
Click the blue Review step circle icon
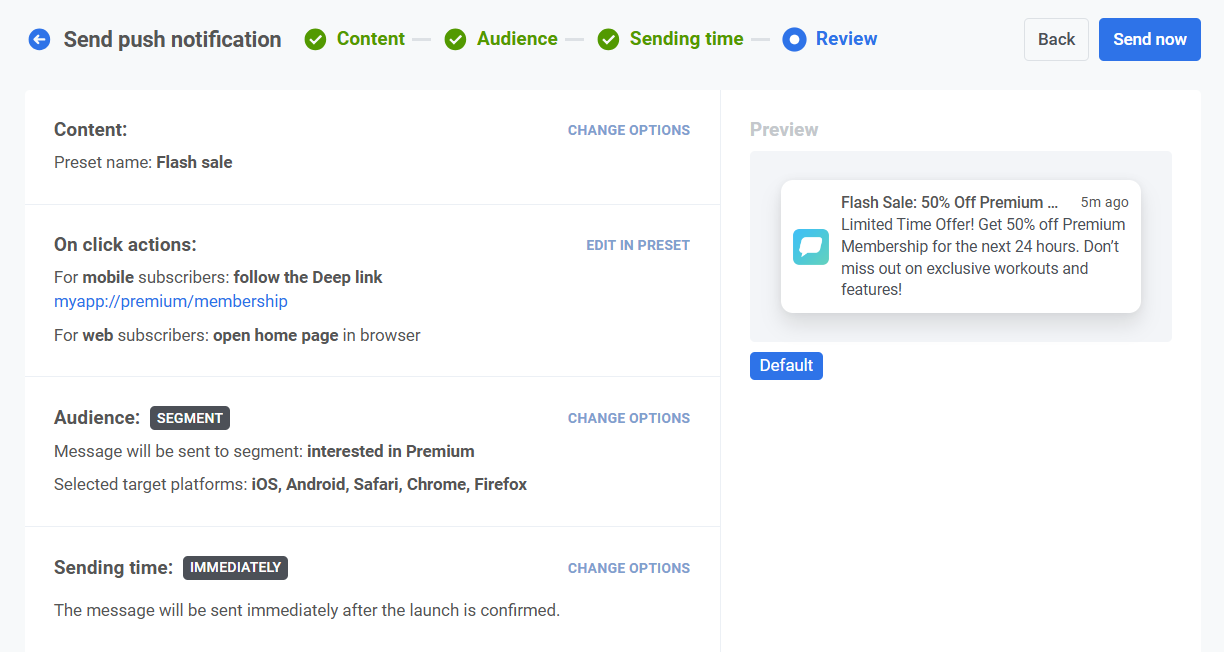[794, 40]
